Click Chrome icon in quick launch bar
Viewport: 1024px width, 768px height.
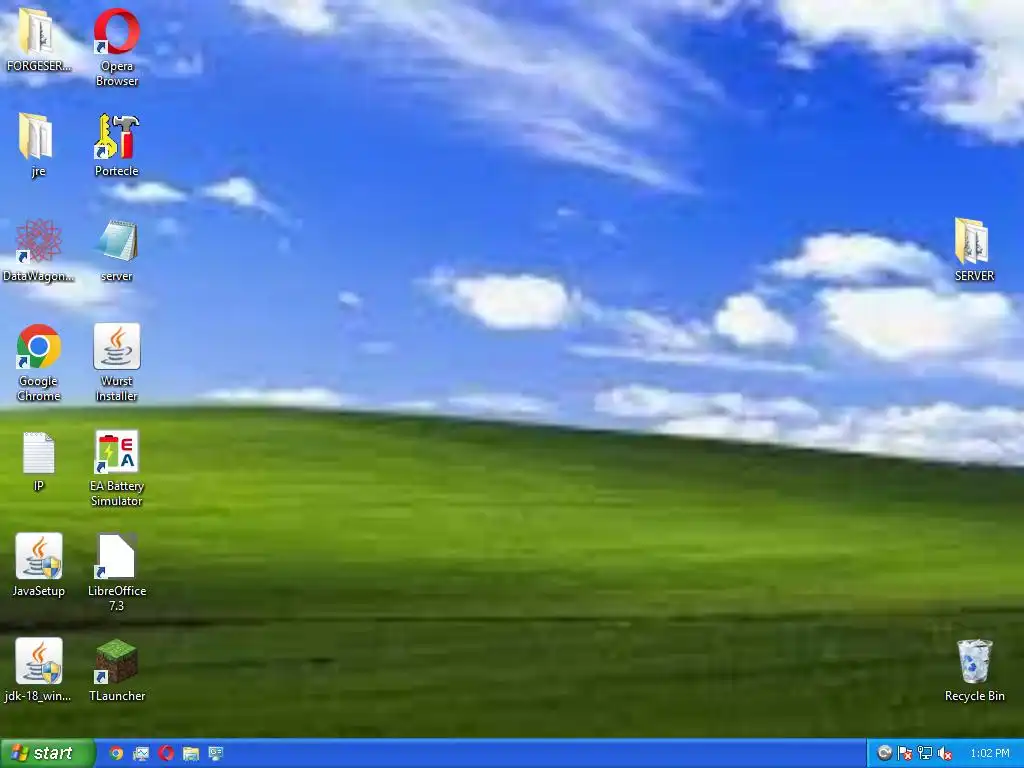click(x=116, y=753)
